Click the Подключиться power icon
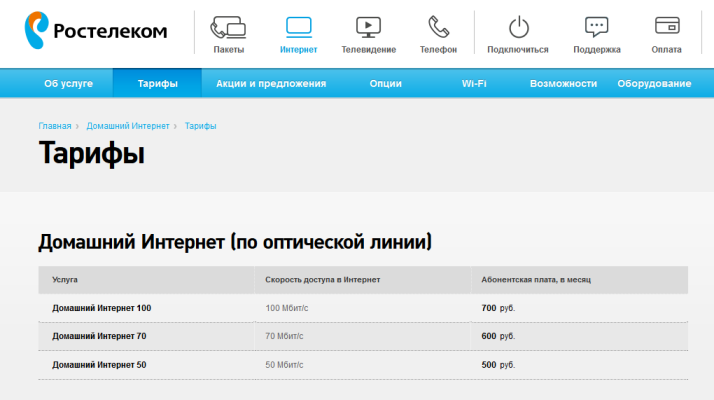714x400 pixels. (x=518, y=27)
